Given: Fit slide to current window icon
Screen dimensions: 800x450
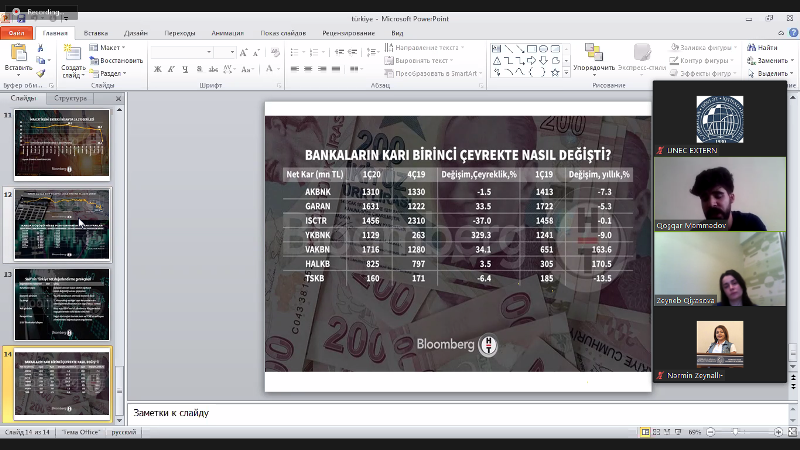Looking at the screenshot, I should 792,432.
